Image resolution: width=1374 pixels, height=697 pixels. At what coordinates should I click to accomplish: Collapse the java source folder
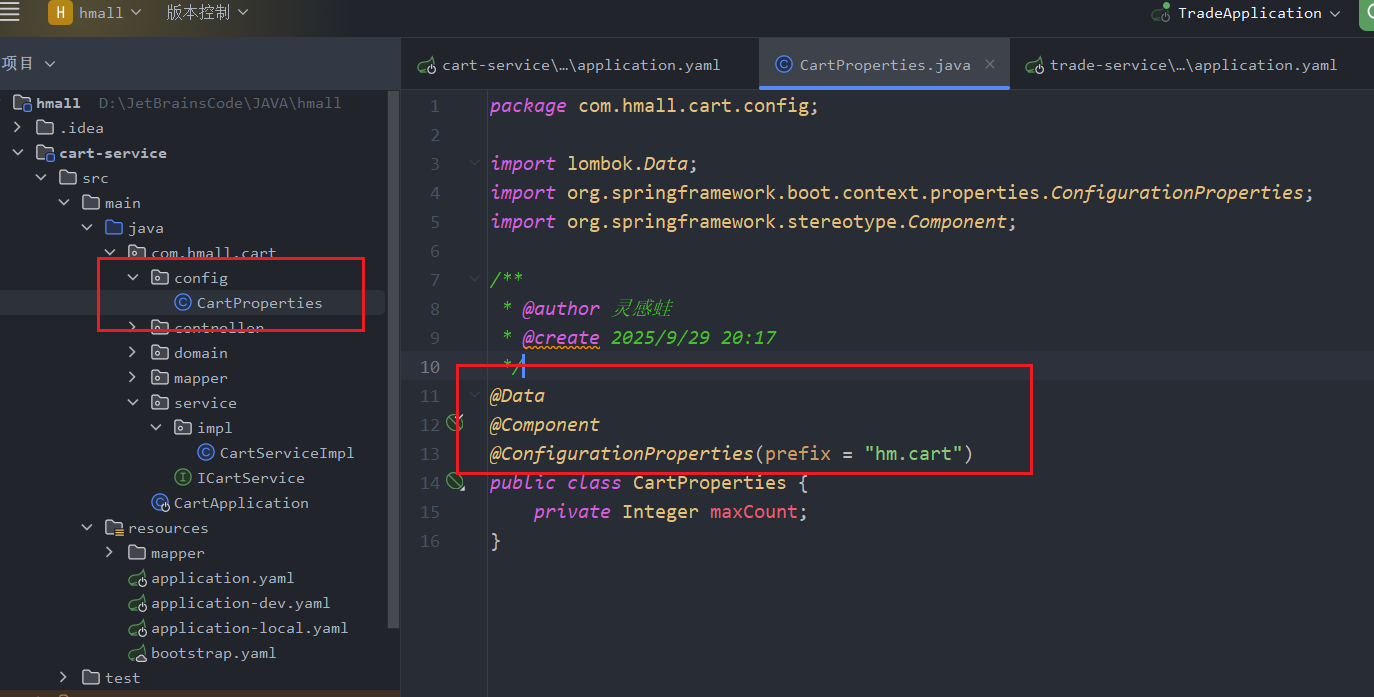87,228
